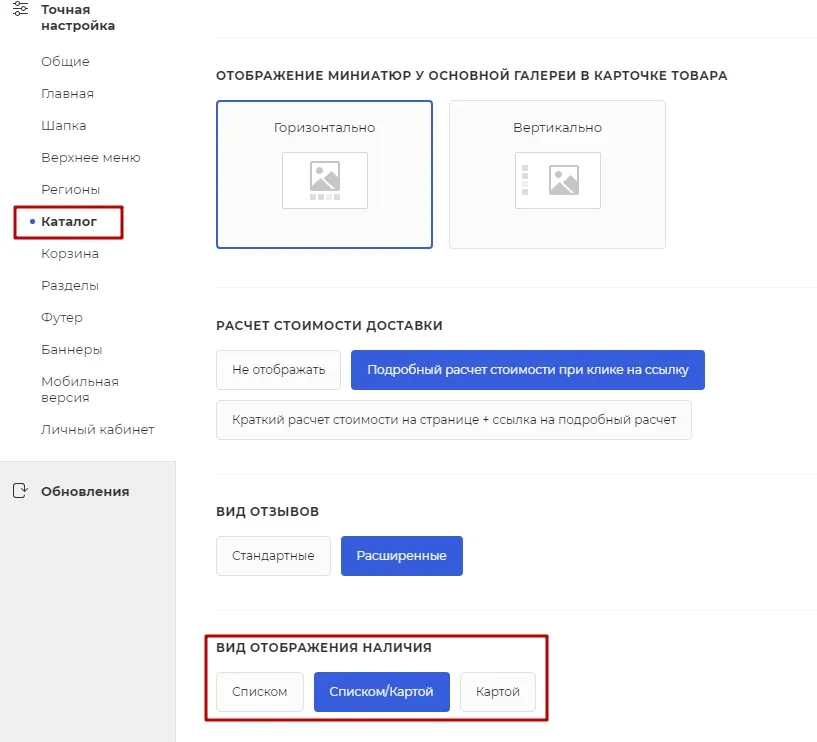
Task: Open the Шапка settings section
Action: tap(64, 126)
